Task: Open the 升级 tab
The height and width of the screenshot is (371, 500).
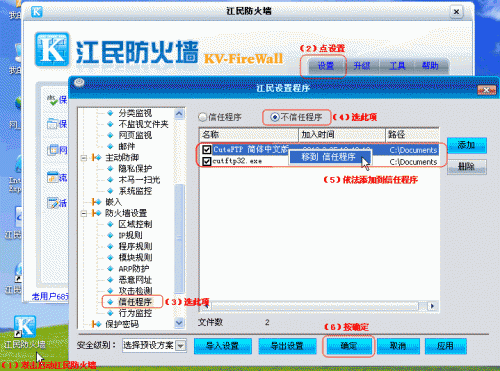Action: coord(362,66)
